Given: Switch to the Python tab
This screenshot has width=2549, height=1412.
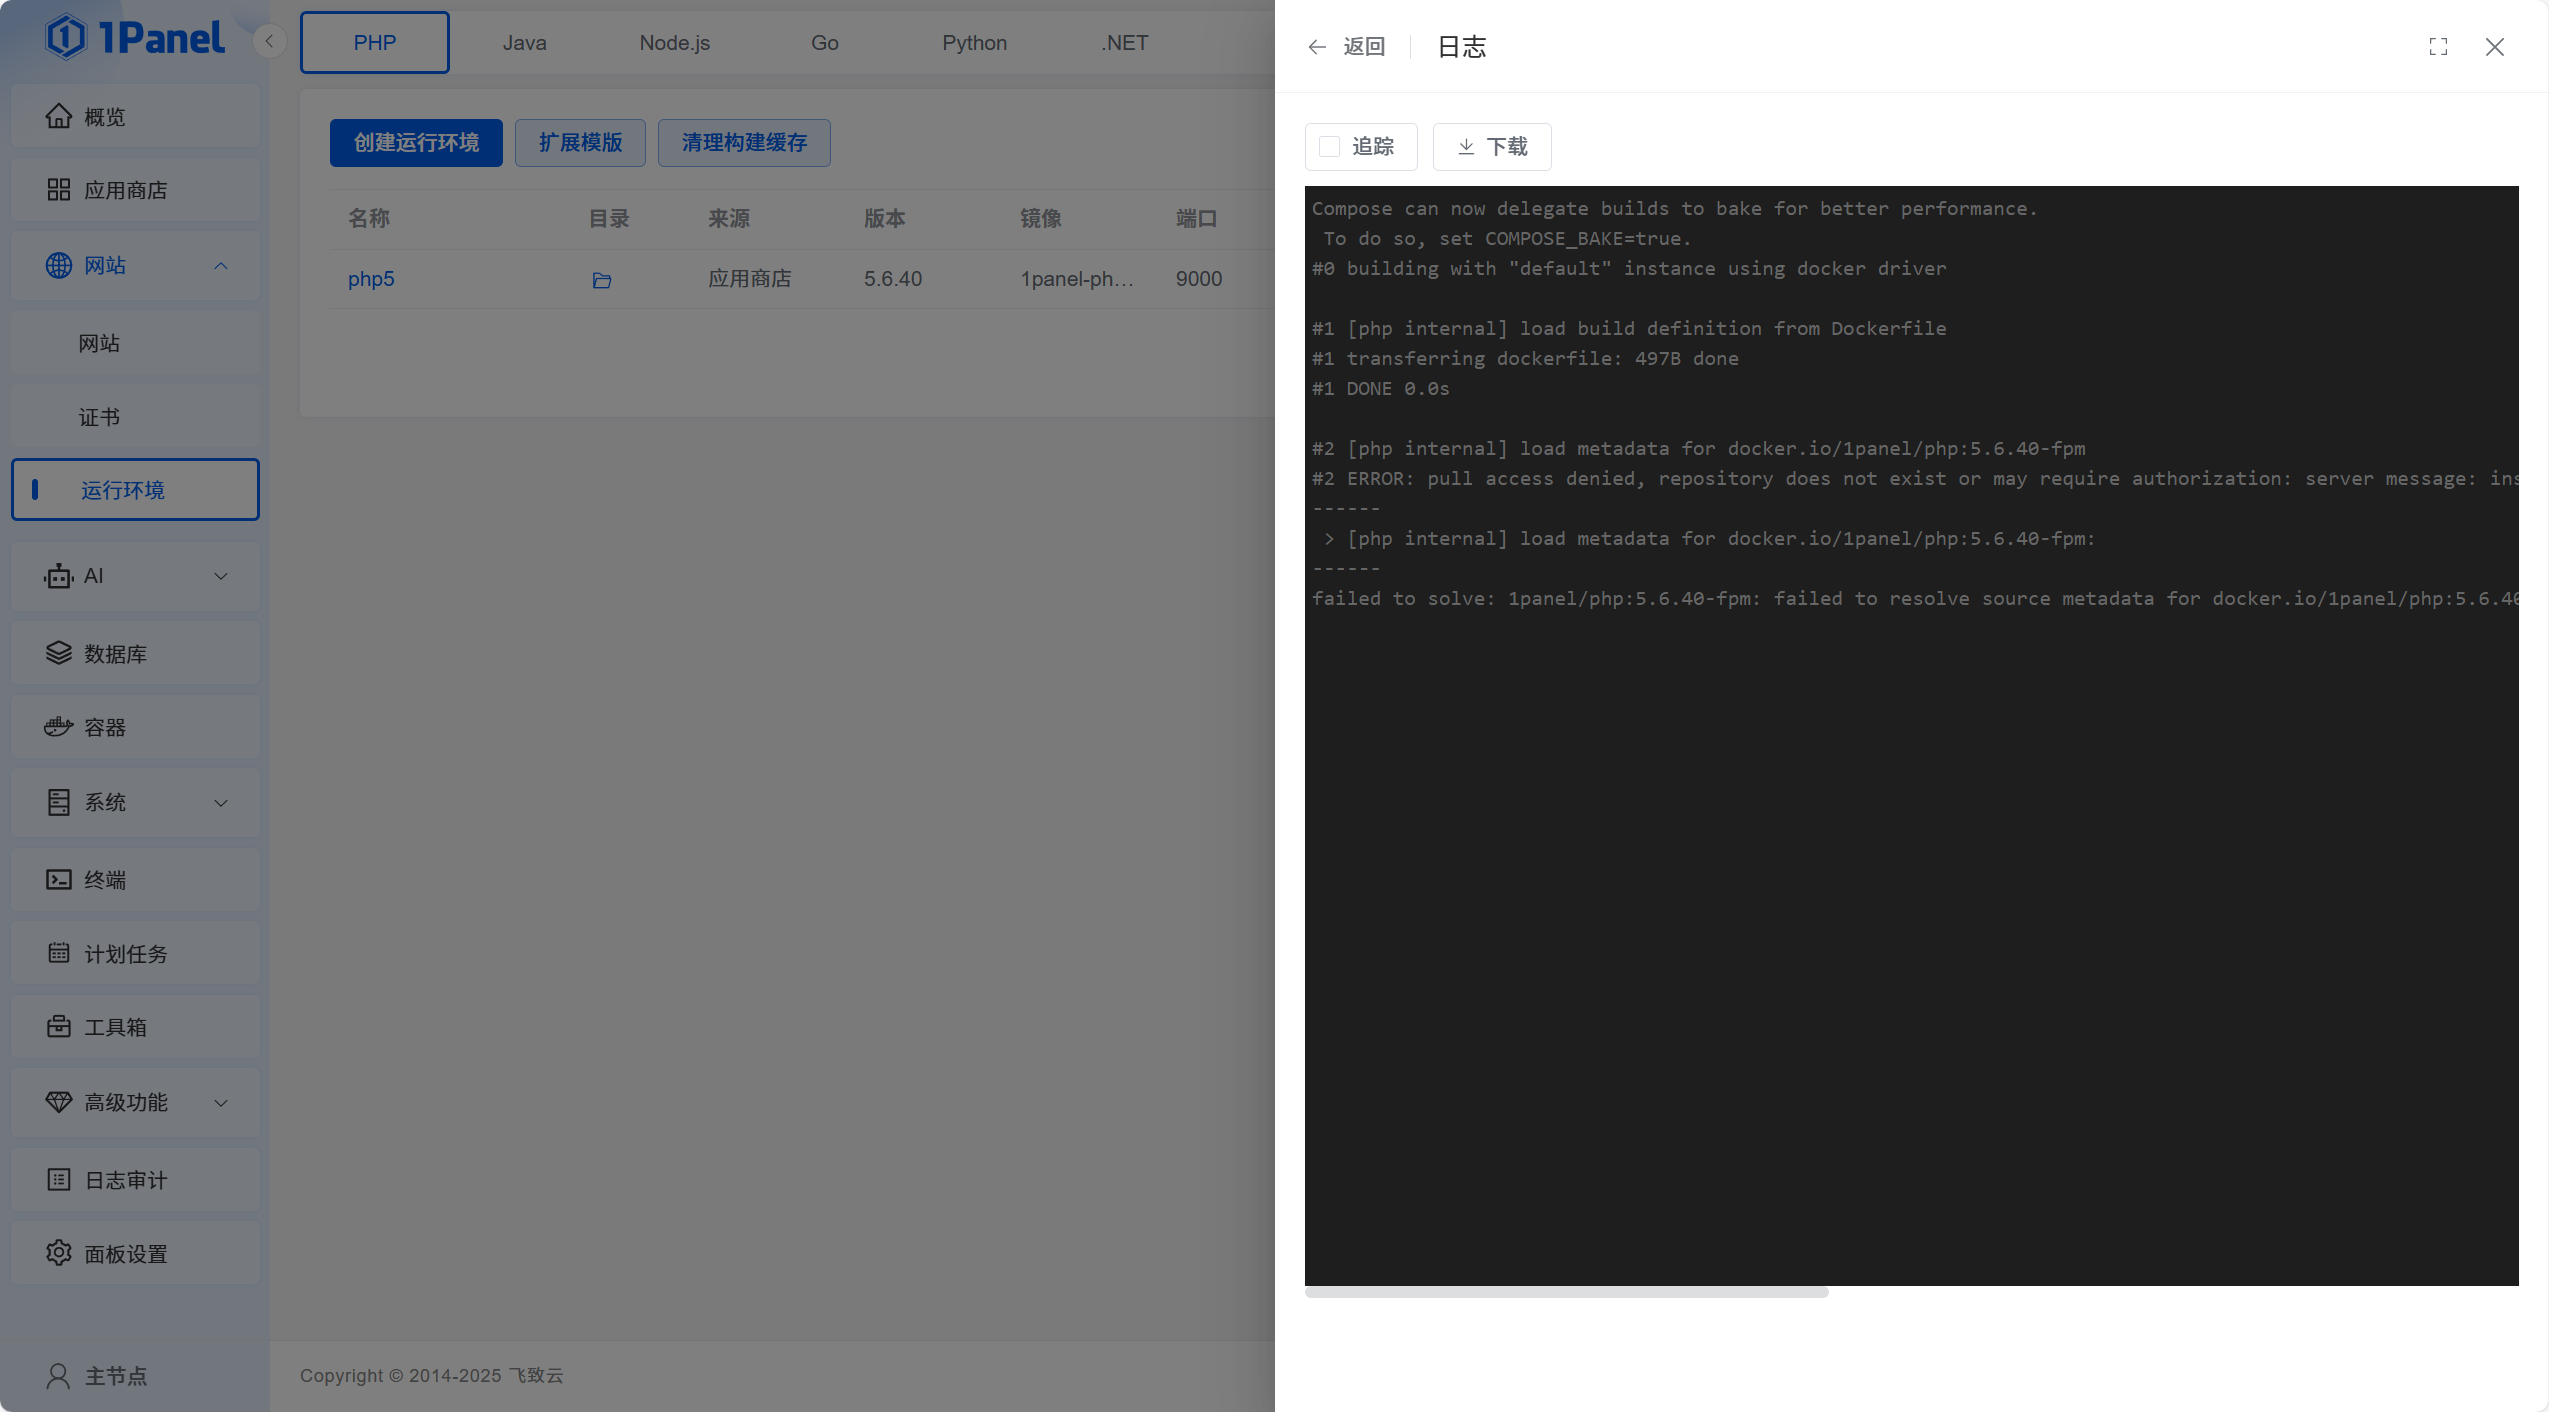Looking at the screenshot, I should coord(975,43).
